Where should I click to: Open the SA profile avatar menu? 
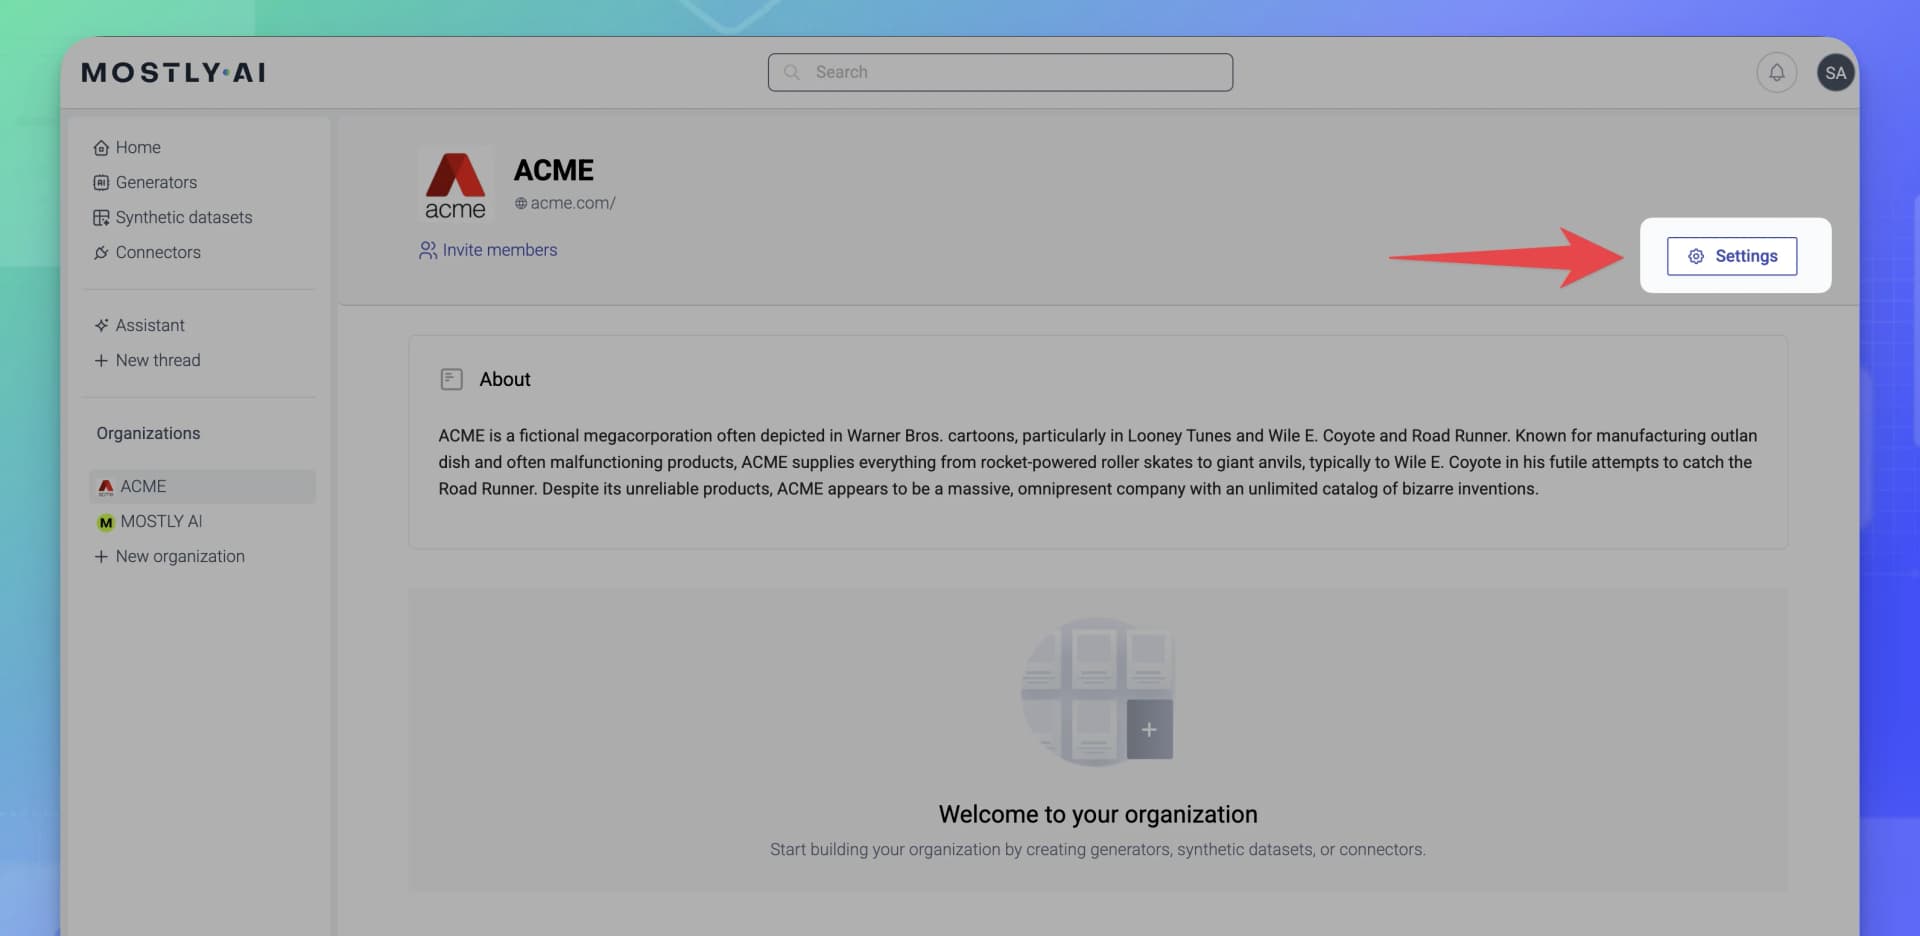[x=1835, y=72]
